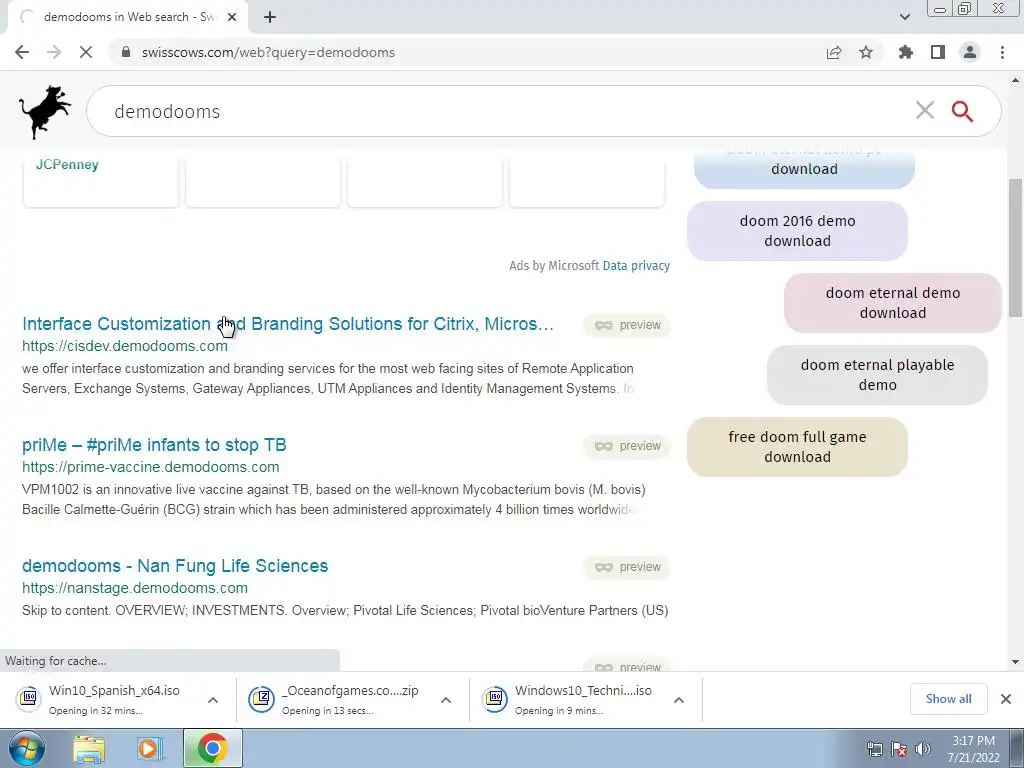
Task: Select doom eternal playable demo suggestion
Action: point(878,375)
